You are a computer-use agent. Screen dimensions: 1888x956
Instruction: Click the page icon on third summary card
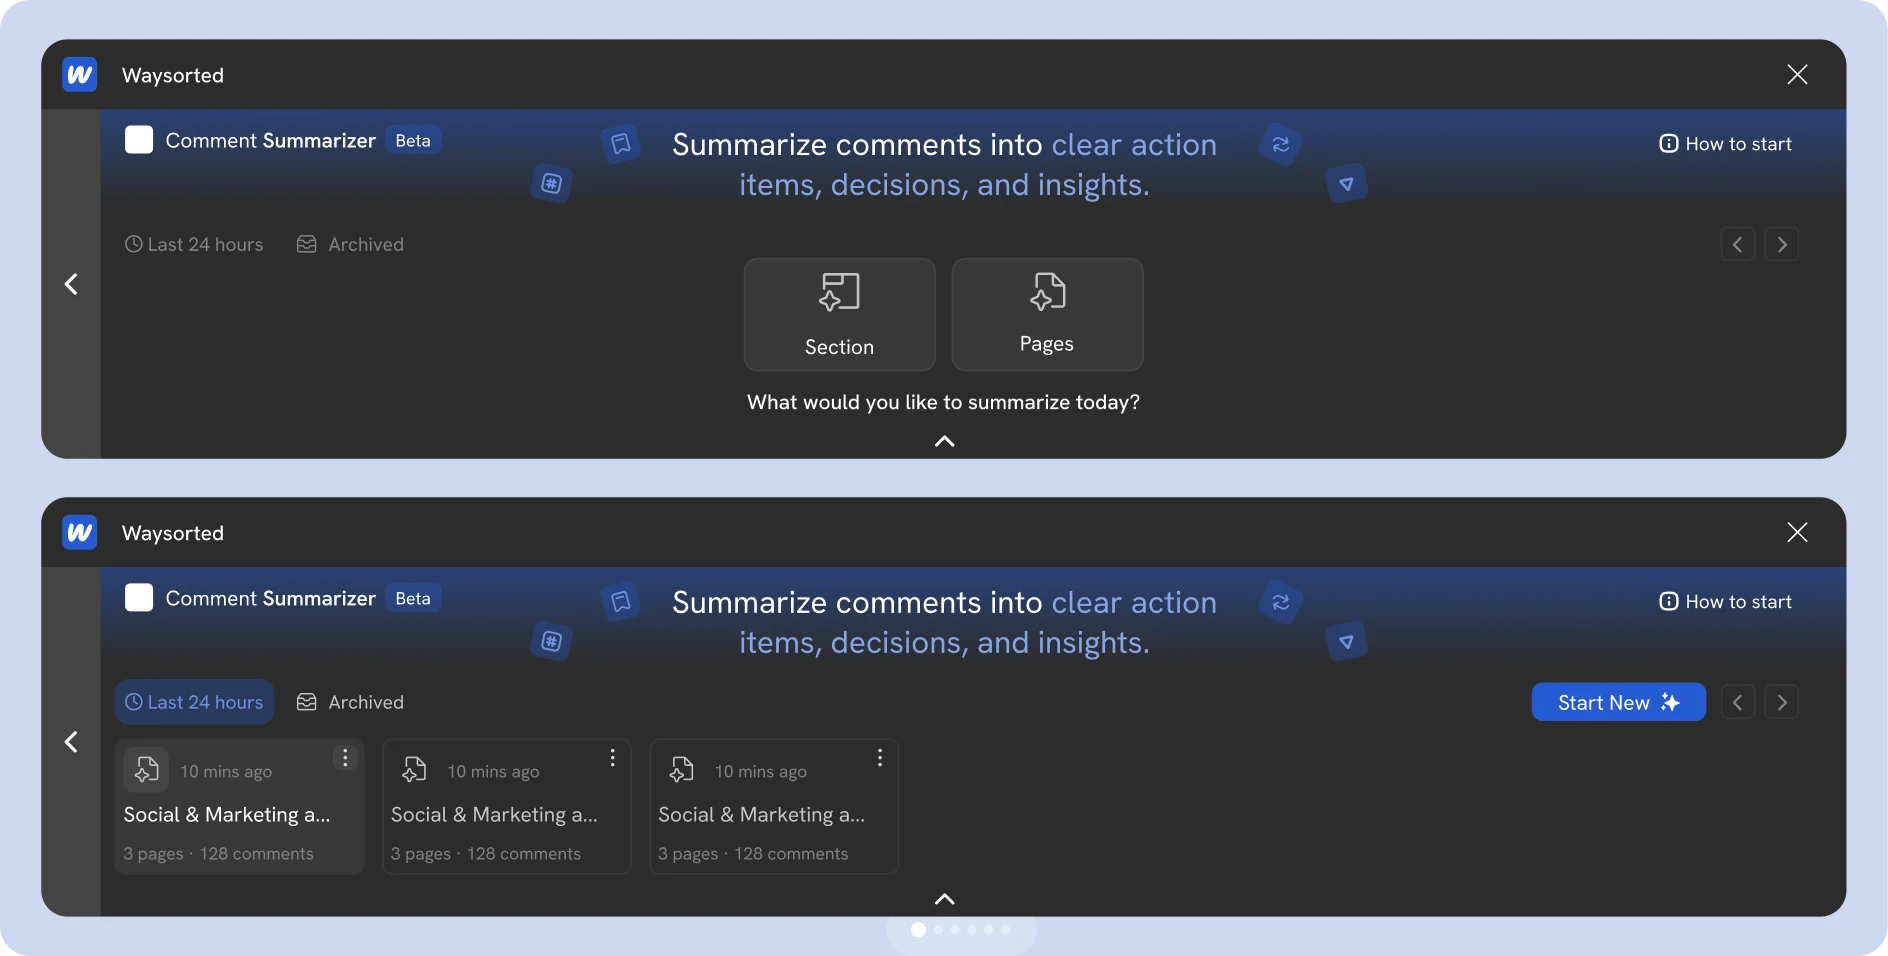click(x=681, y=770)
